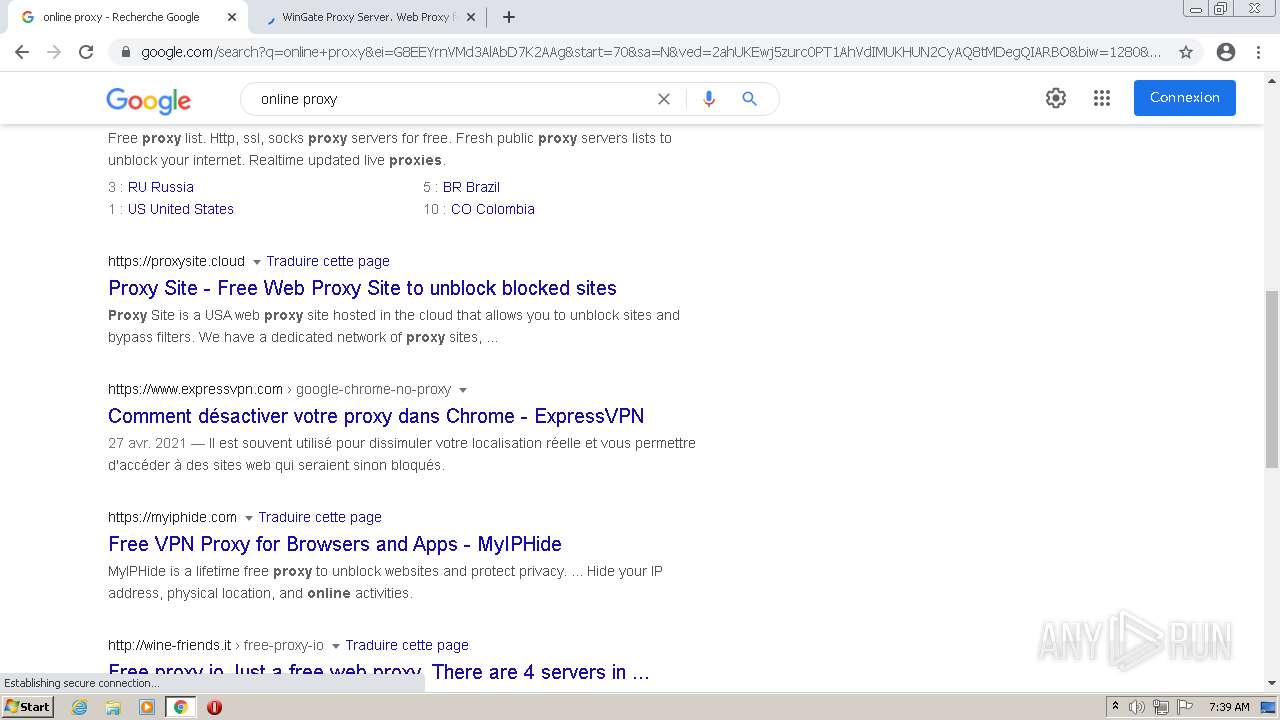Select the Chrome taskbar button
The height and width of the screenshot is (720, 1280).
tap(181, 707)
